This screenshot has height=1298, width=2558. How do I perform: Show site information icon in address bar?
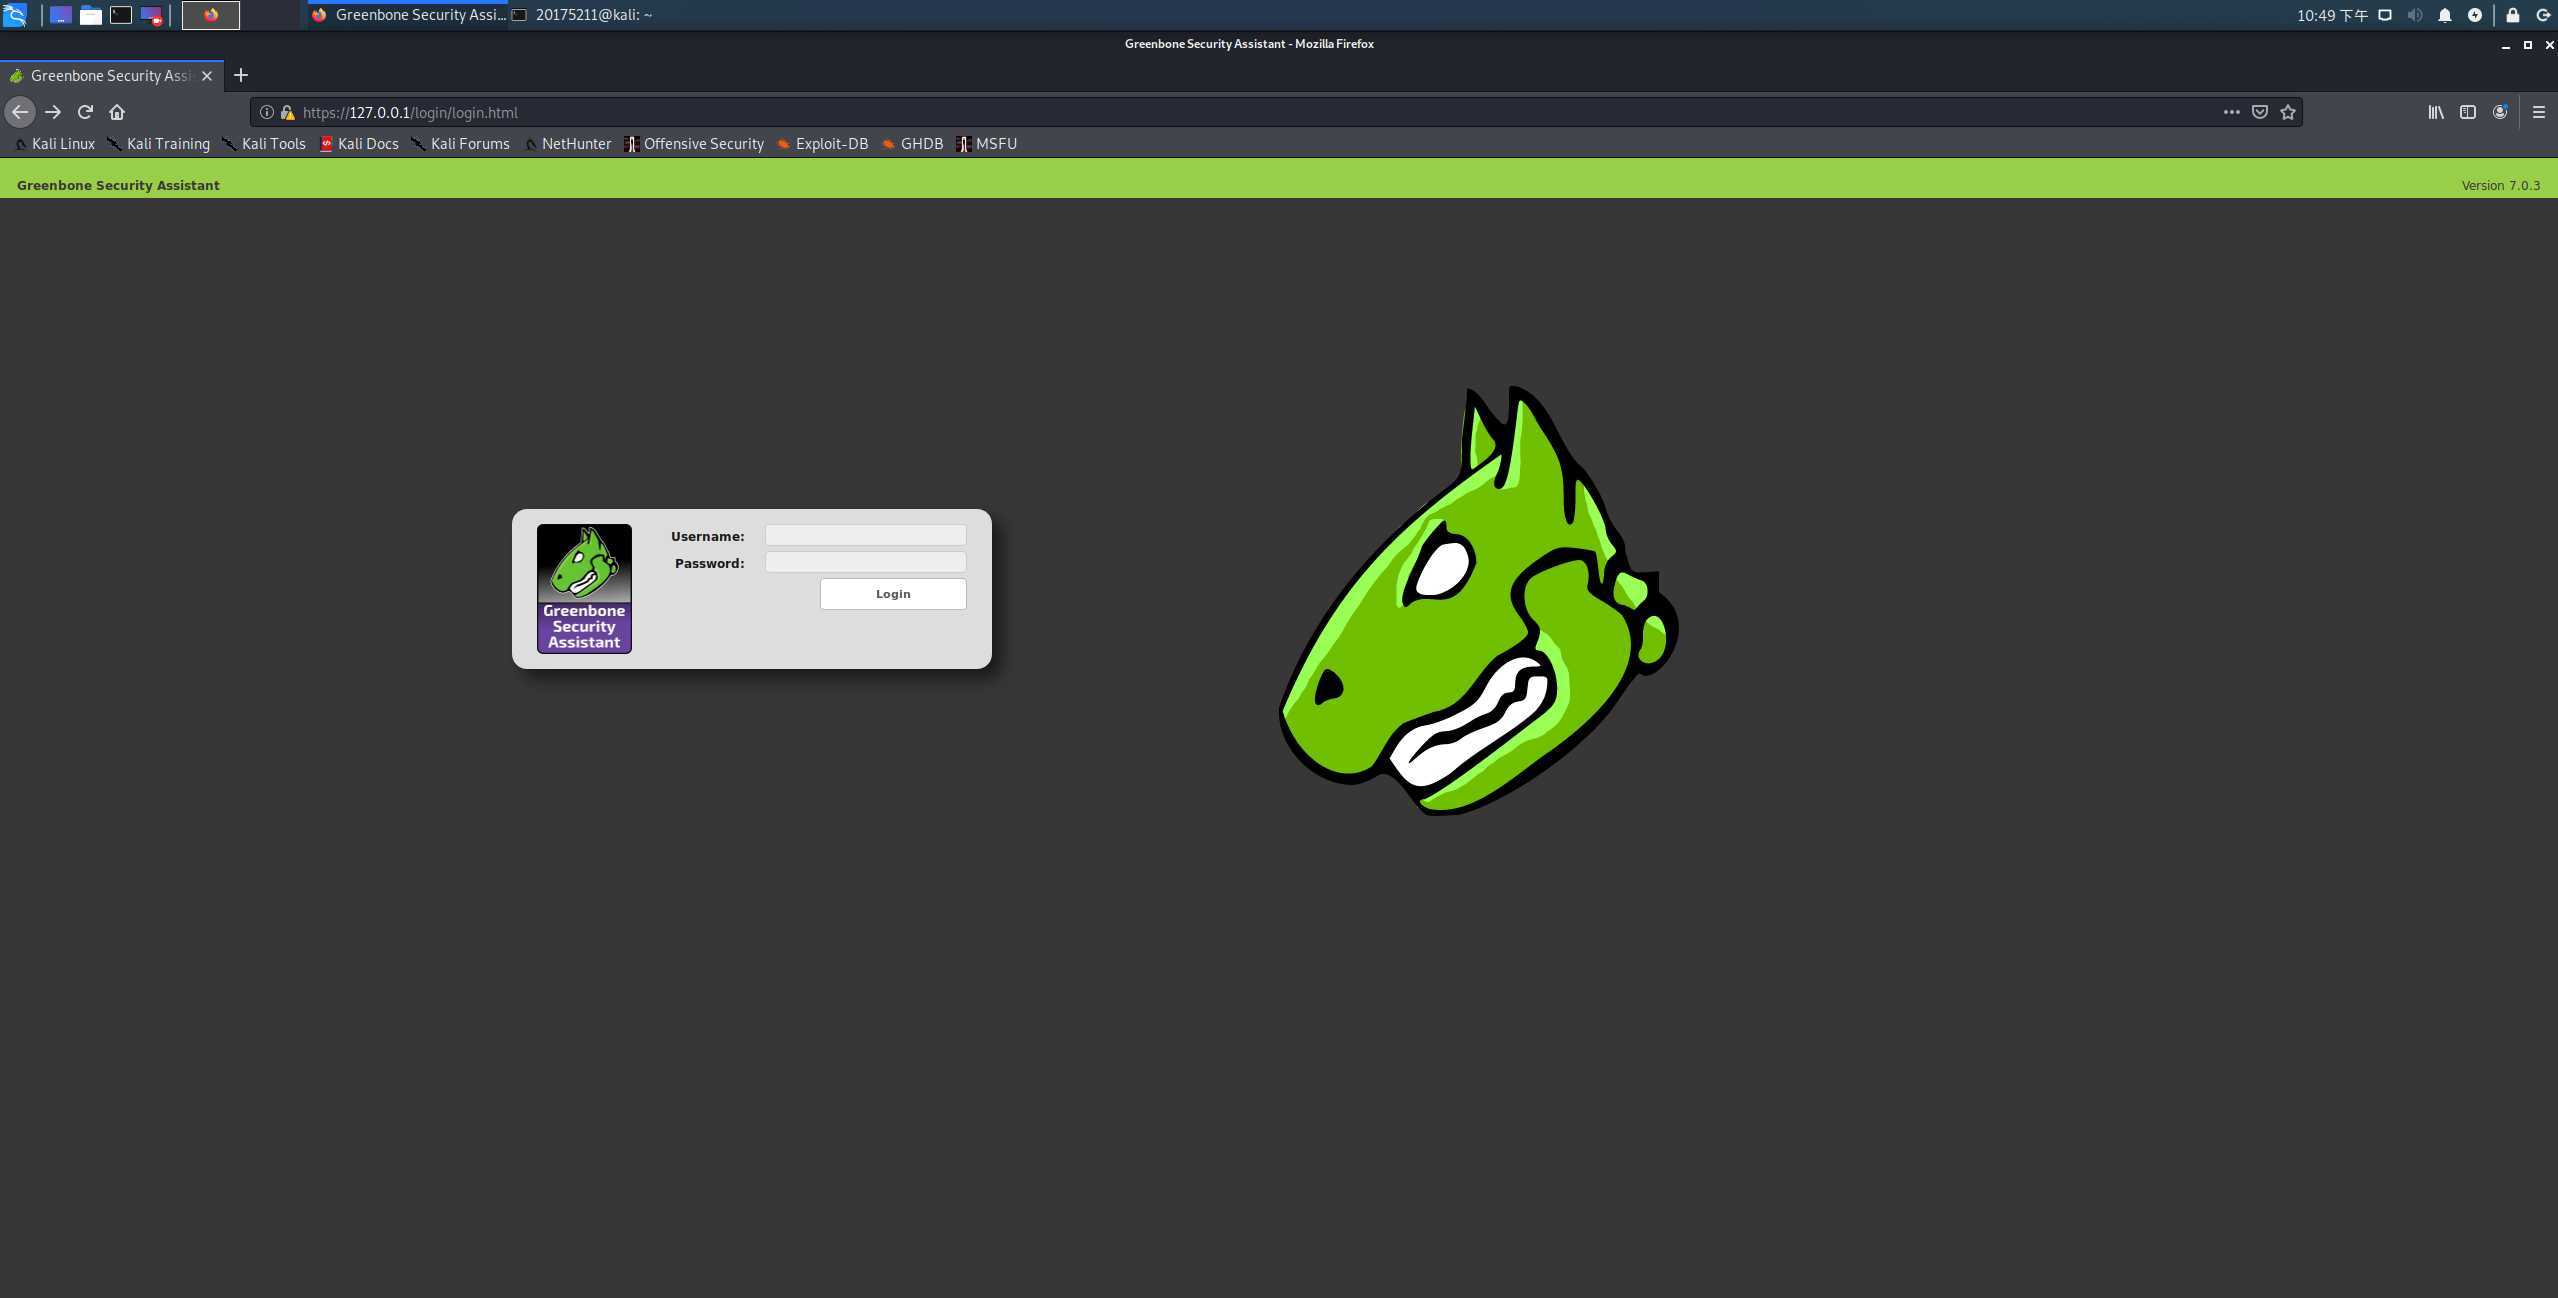[267, 112]
